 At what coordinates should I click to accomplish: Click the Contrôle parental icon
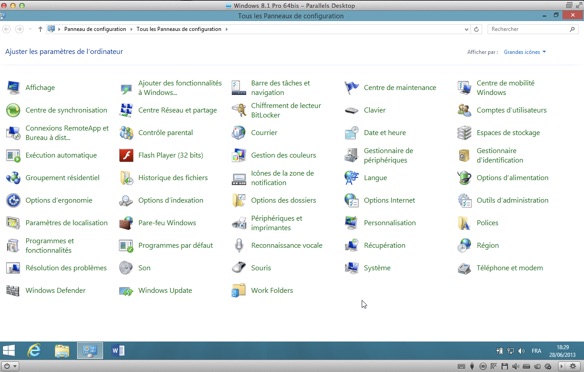pos(126,133)
